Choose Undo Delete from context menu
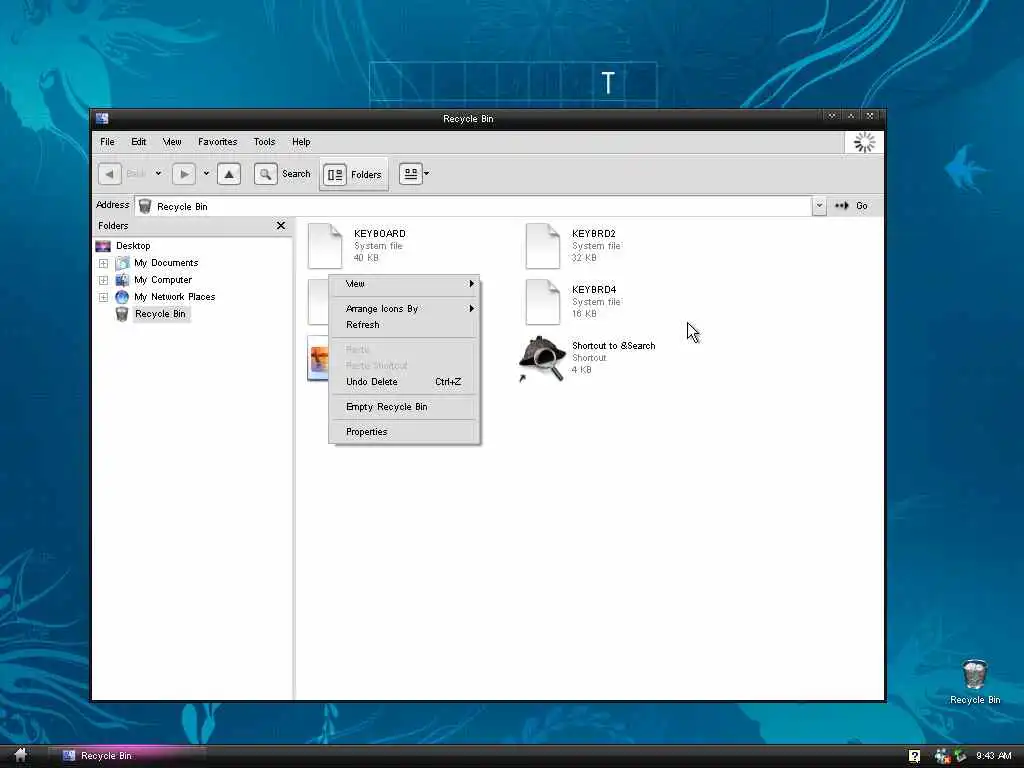Viewport: 1024px width, 768px height. pos(404,381)
